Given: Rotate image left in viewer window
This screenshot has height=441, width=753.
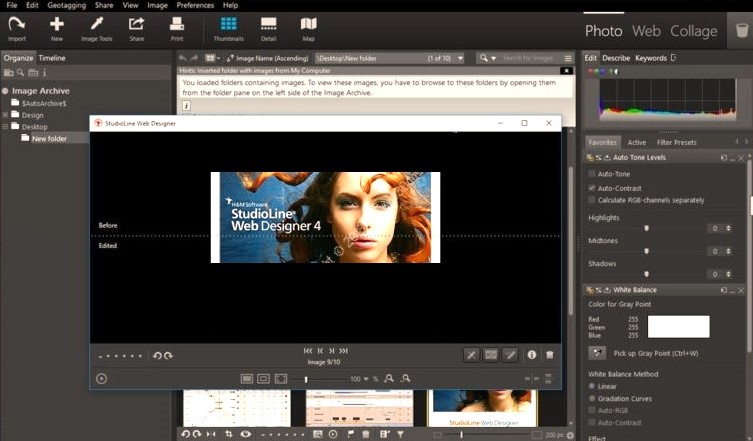Looking at the screenshot, I should [157, 355].
